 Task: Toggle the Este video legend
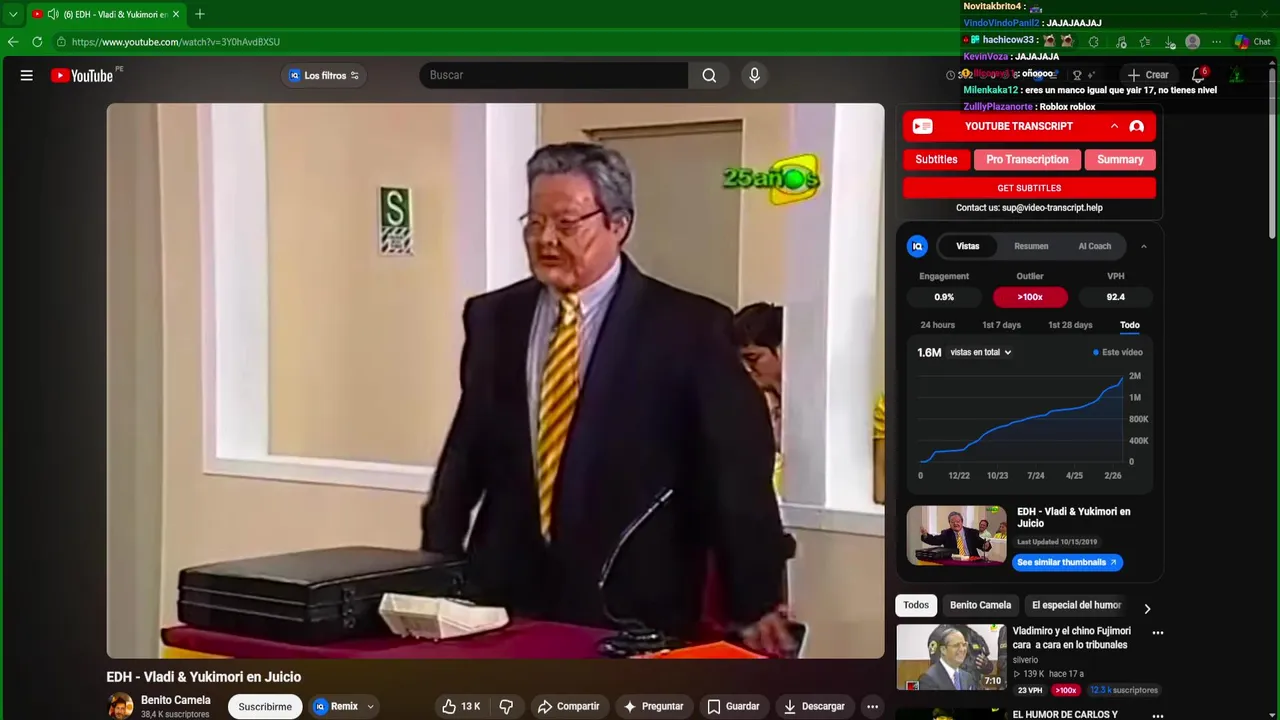[1118, 352]
